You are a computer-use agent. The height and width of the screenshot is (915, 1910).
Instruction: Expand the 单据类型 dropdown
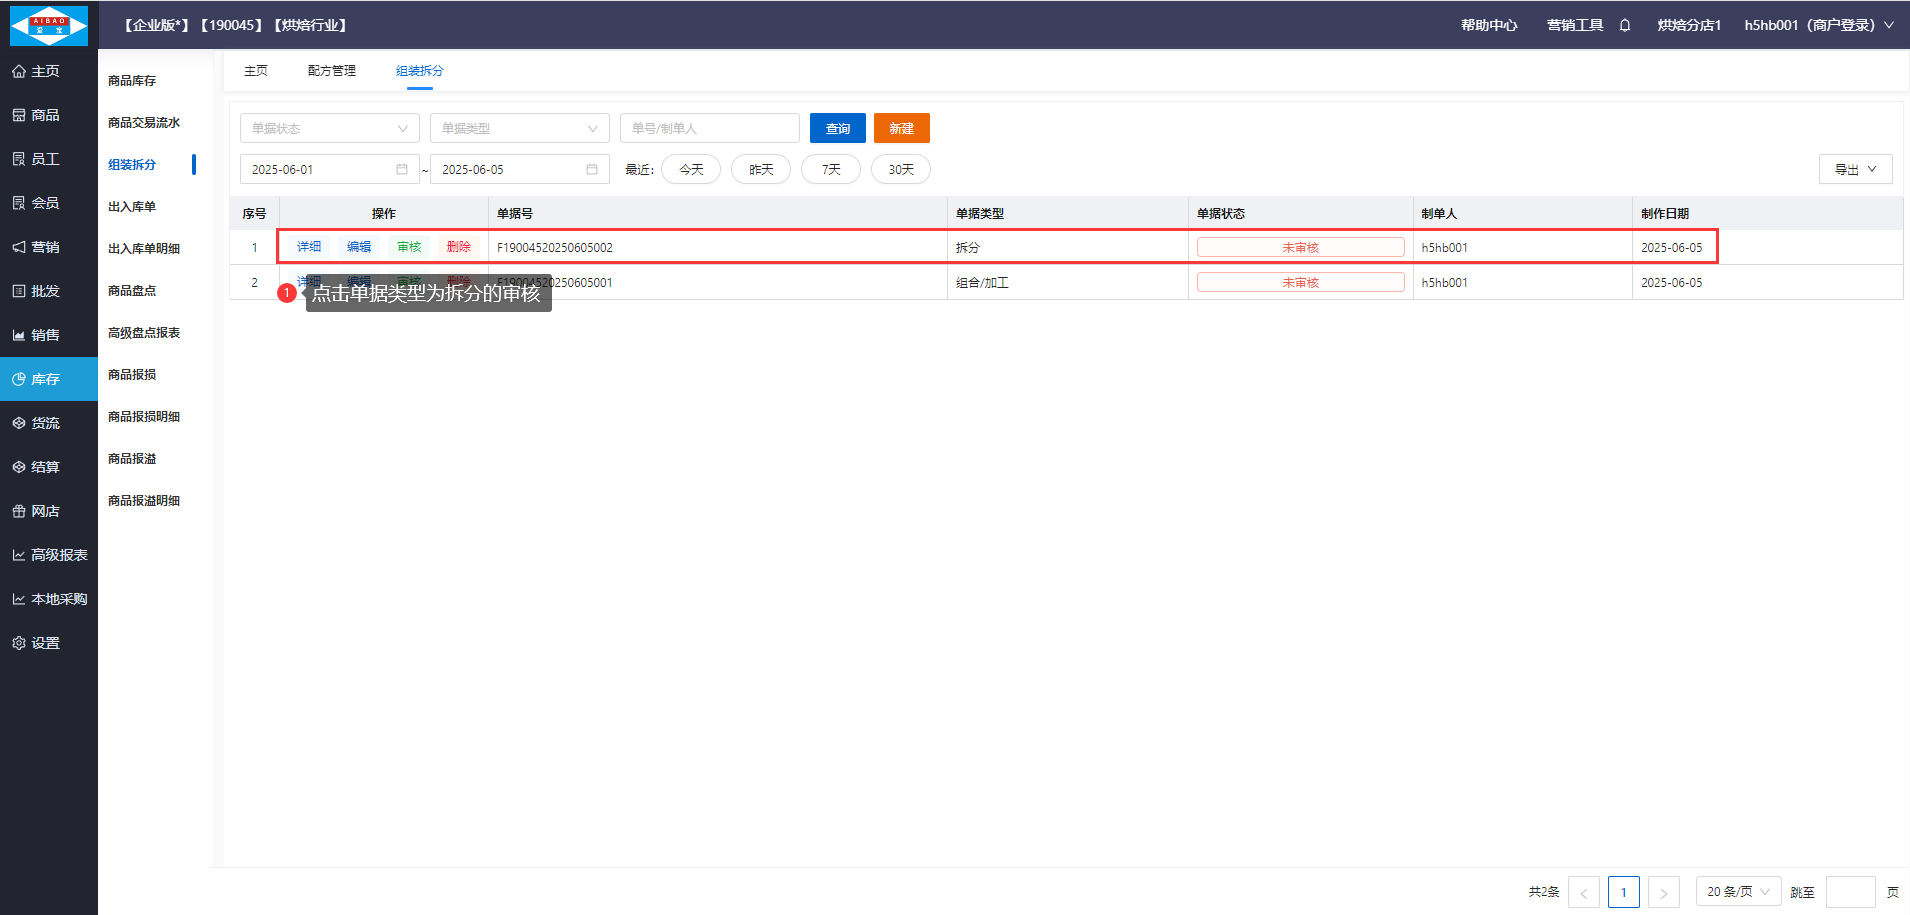[x=519, y=128]
